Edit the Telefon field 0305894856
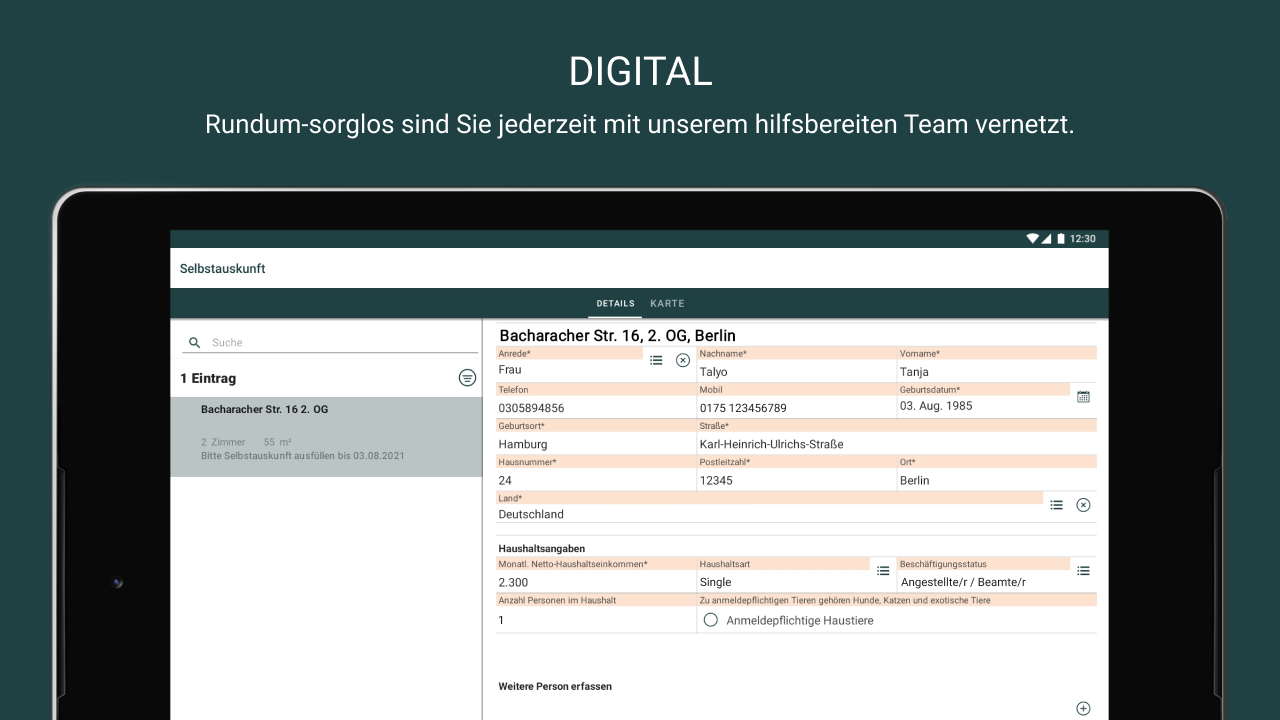1280x720 pixels. [x=596, y=401]
